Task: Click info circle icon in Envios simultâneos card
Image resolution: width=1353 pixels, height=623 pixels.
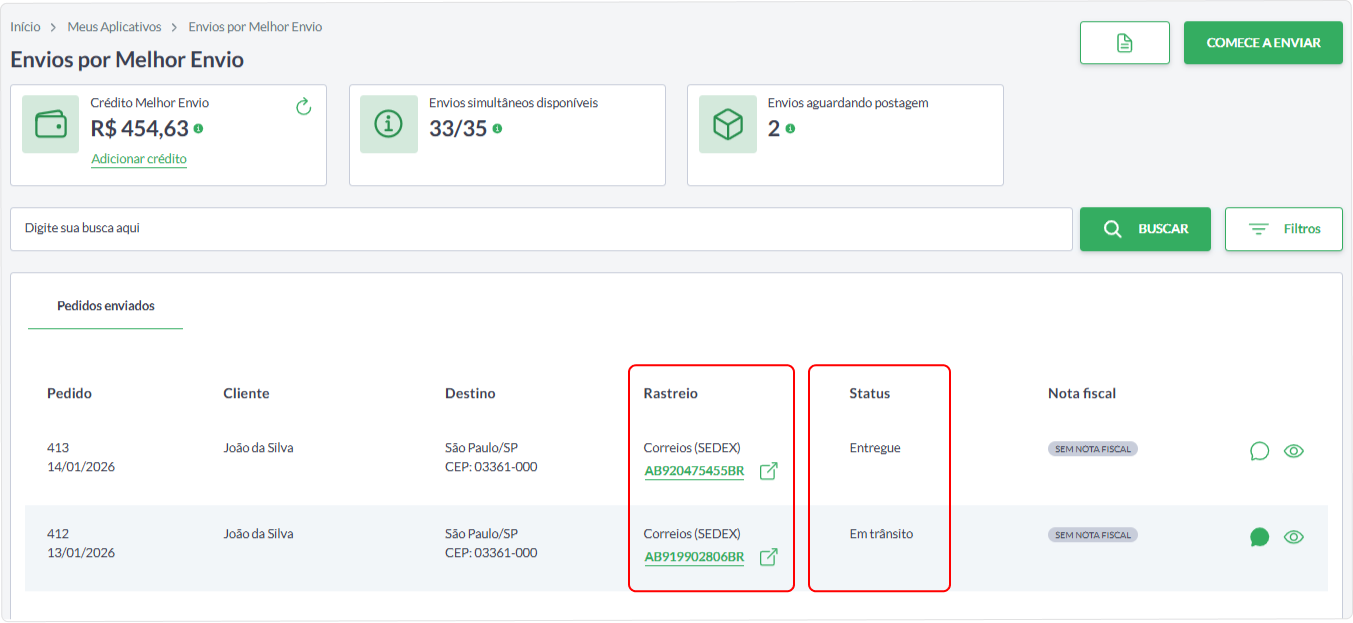Action: tap(389, 124)
